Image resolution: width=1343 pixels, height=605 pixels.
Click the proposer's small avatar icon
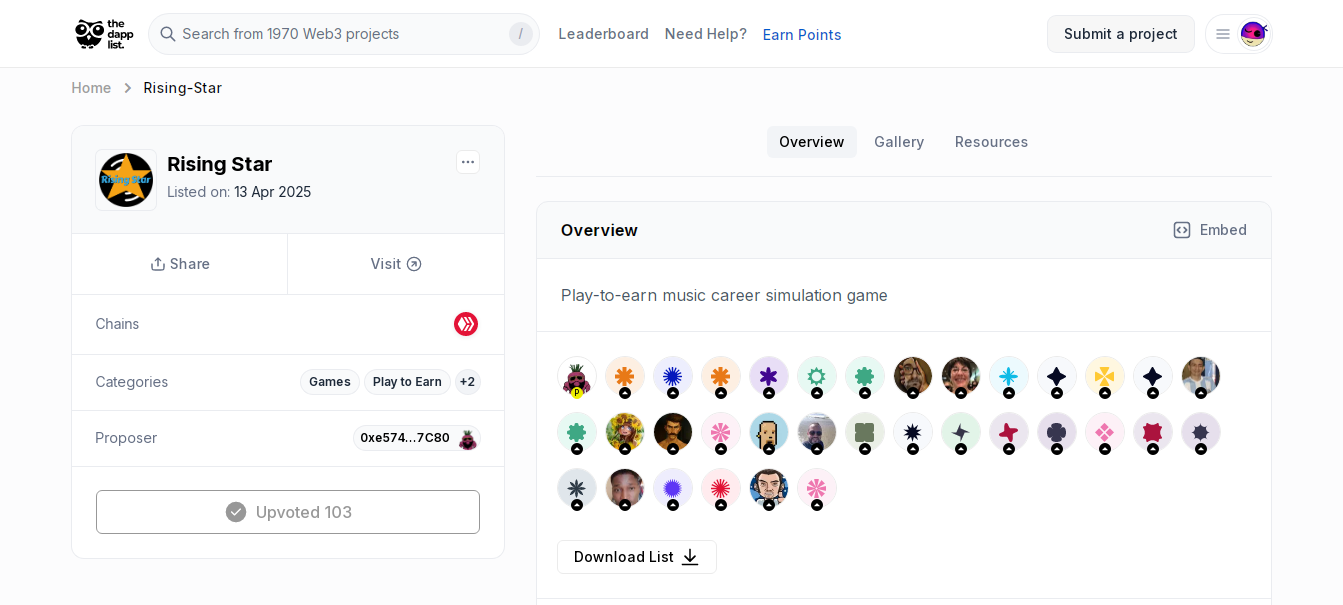(x=467, y=438)
